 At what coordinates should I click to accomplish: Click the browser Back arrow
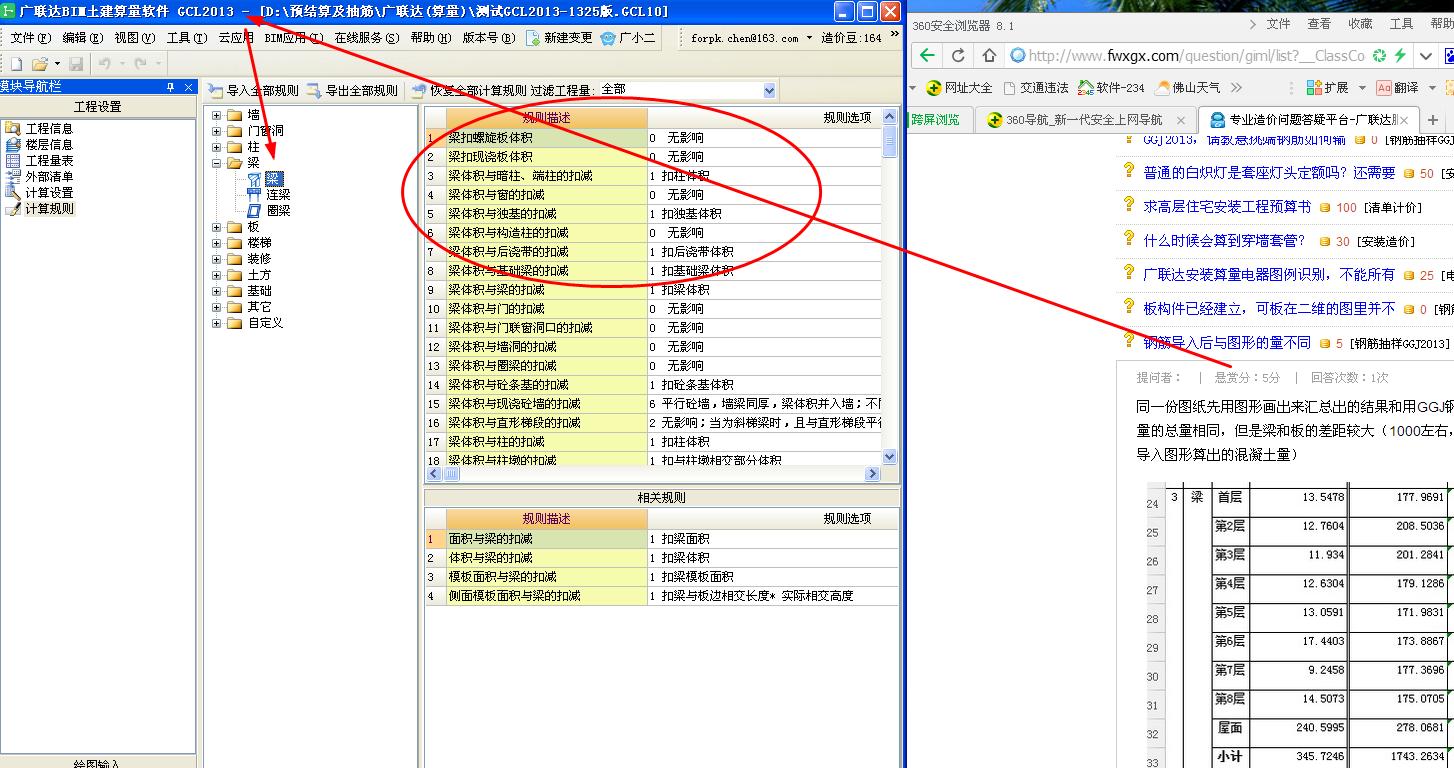coord(927,56)
